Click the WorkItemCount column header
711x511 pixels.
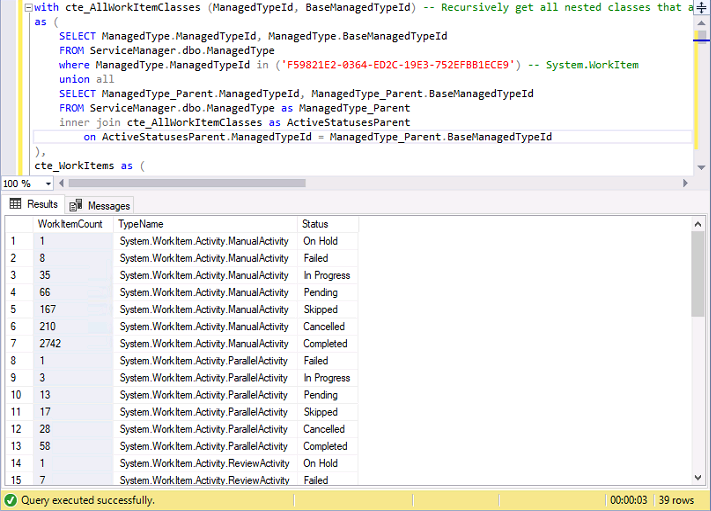pyautogui.click(x=70, y=224)
